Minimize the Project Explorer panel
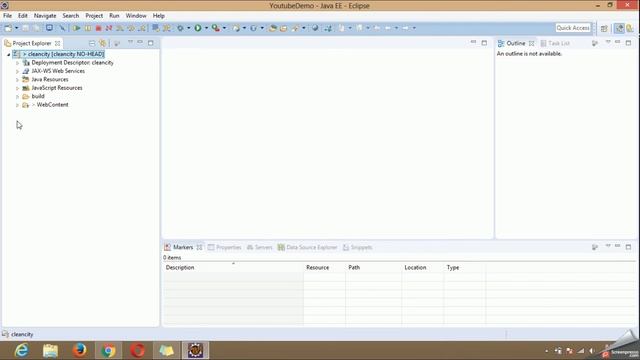 click(140, 42)
